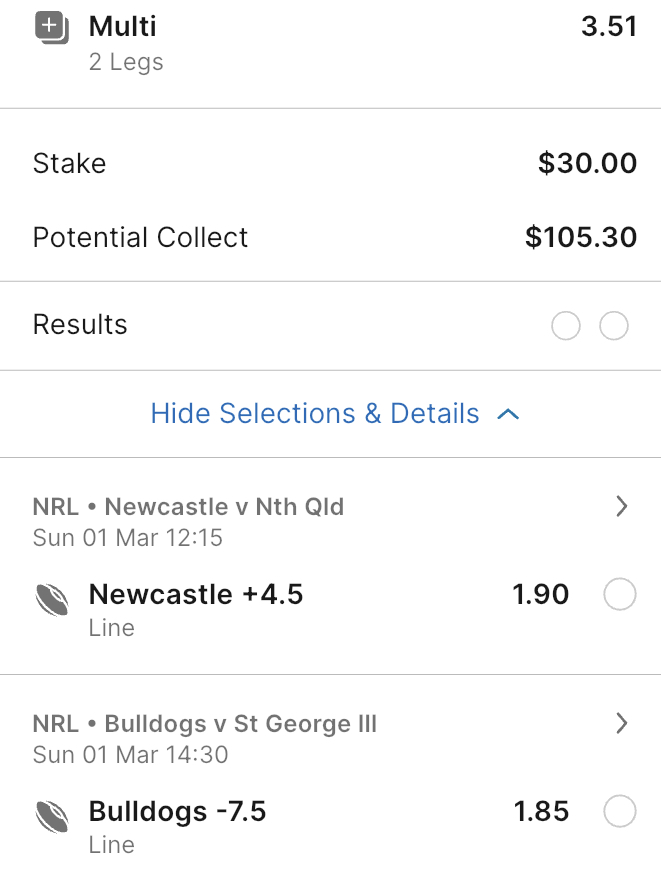
Task: Select the second Results status circle
Action: 614,326
